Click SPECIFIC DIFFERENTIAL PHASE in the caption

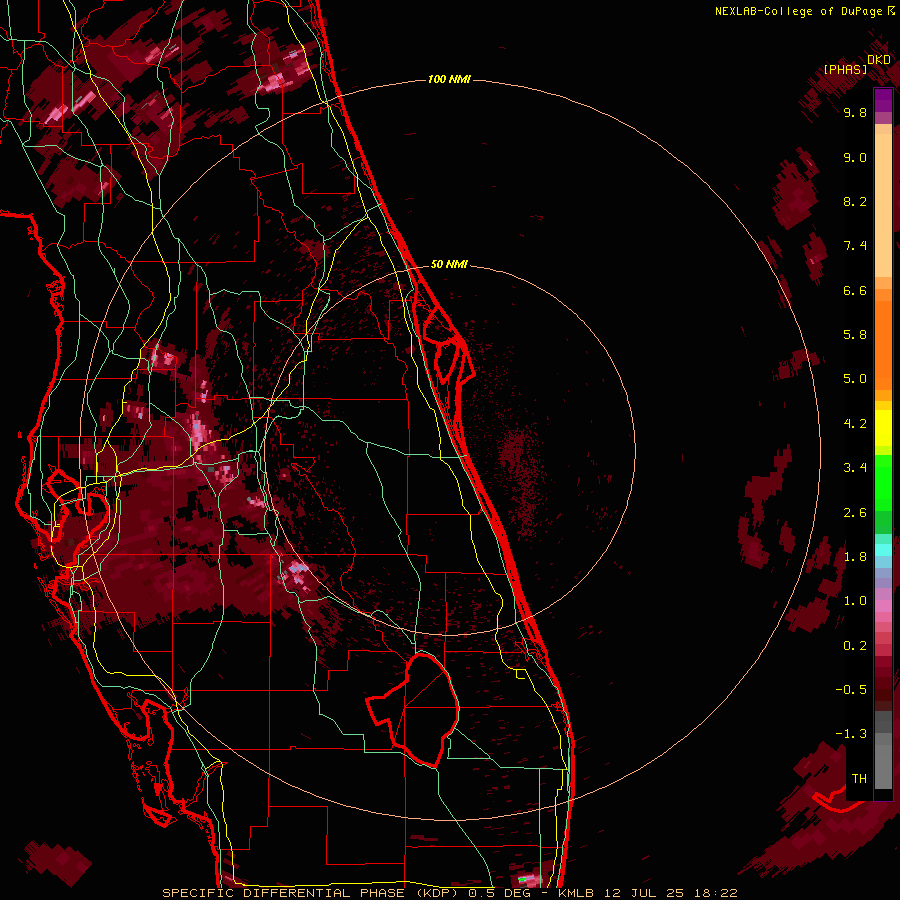283,893
